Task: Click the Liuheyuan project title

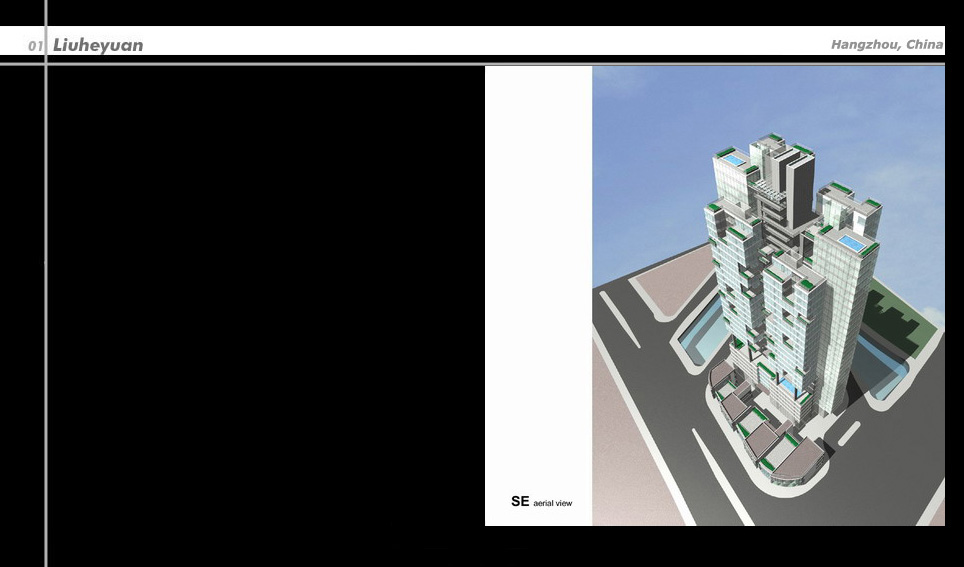Action: pos(98,45)
